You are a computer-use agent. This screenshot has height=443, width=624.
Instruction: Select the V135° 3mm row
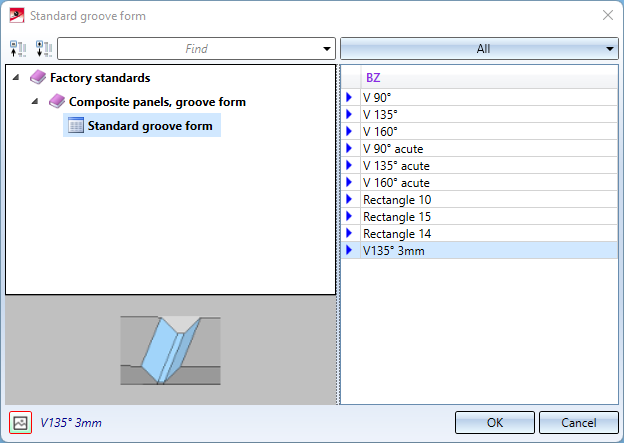(479, 250)
